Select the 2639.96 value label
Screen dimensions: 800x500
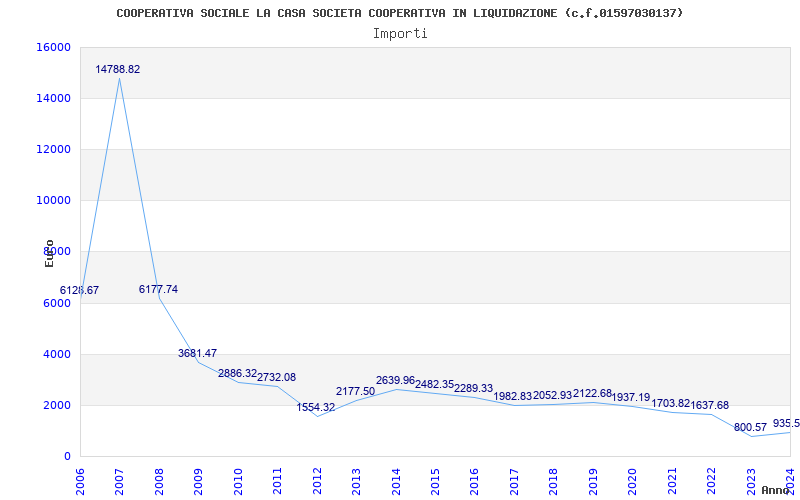[395, 380]
